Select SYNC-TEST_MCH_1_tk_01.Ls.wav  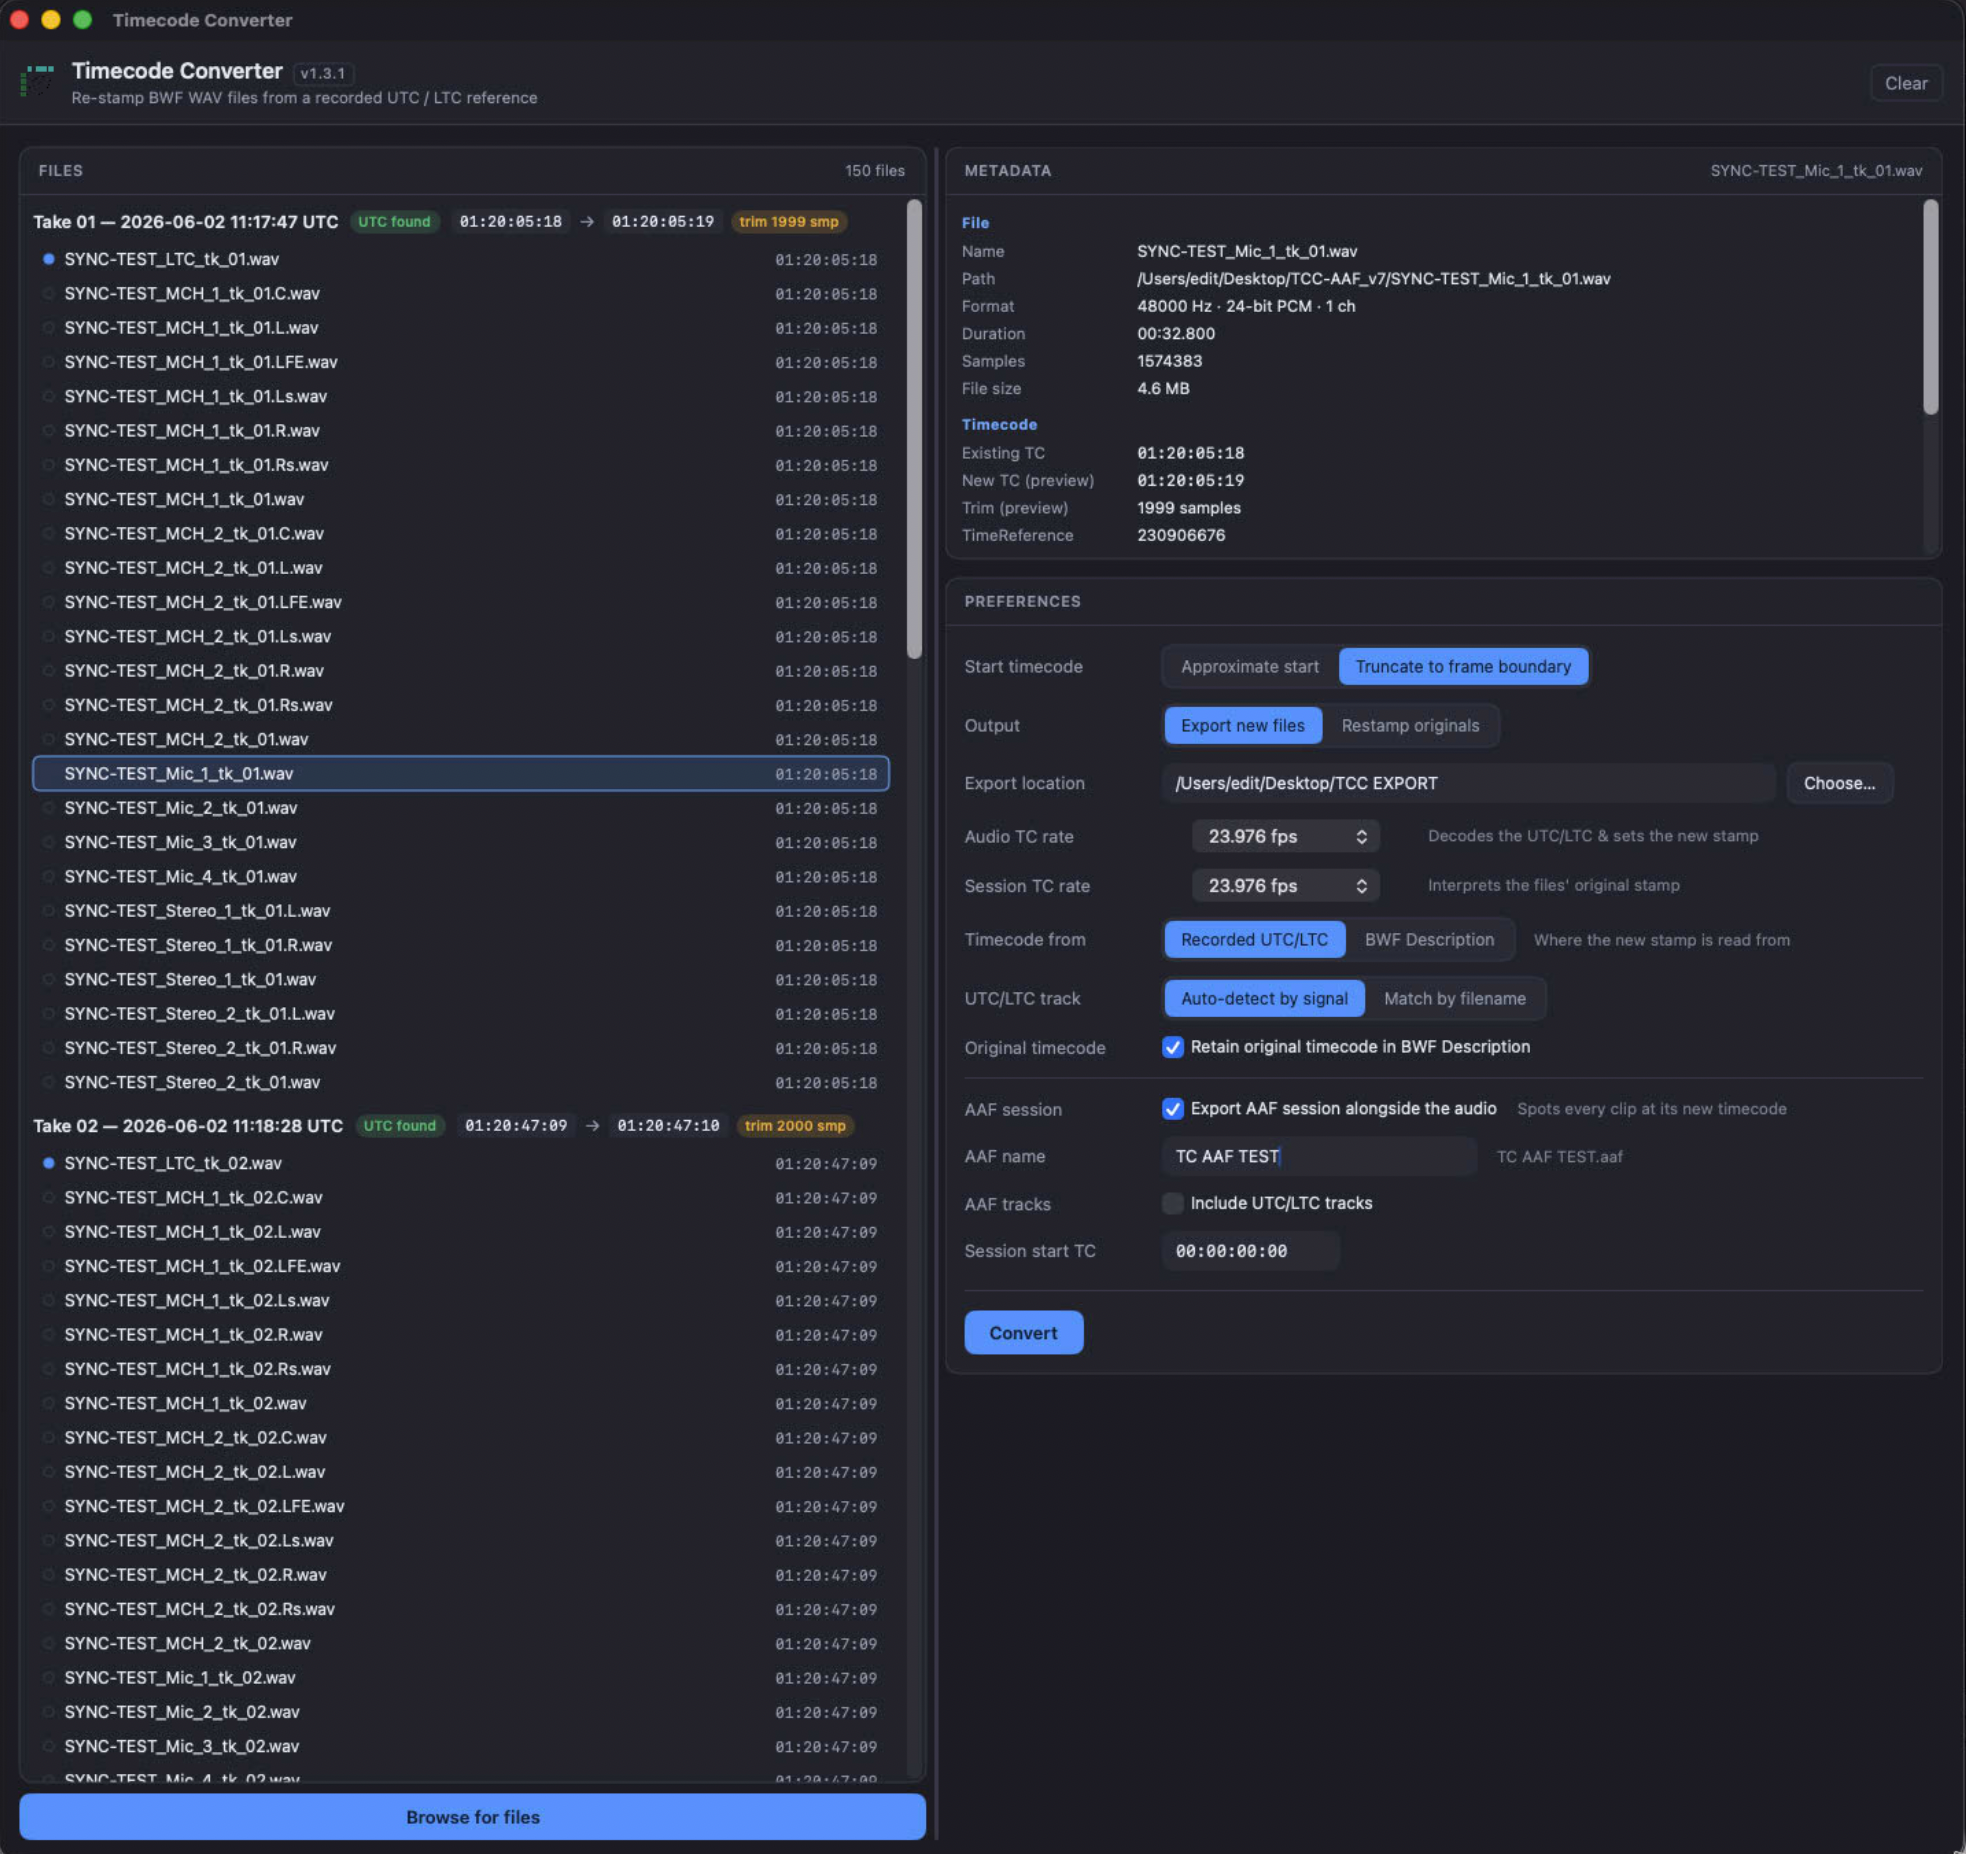pos(461,397)
